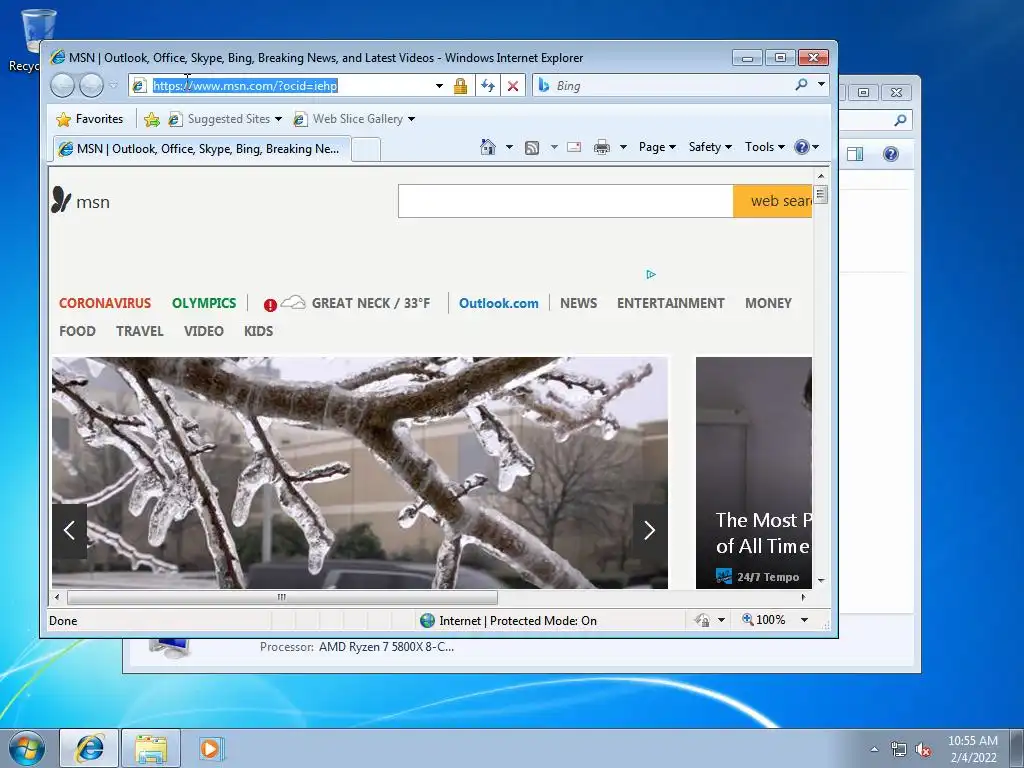Click Internet Explorer taskbar icon
The image size is (1024, 768).
[89, 748]
